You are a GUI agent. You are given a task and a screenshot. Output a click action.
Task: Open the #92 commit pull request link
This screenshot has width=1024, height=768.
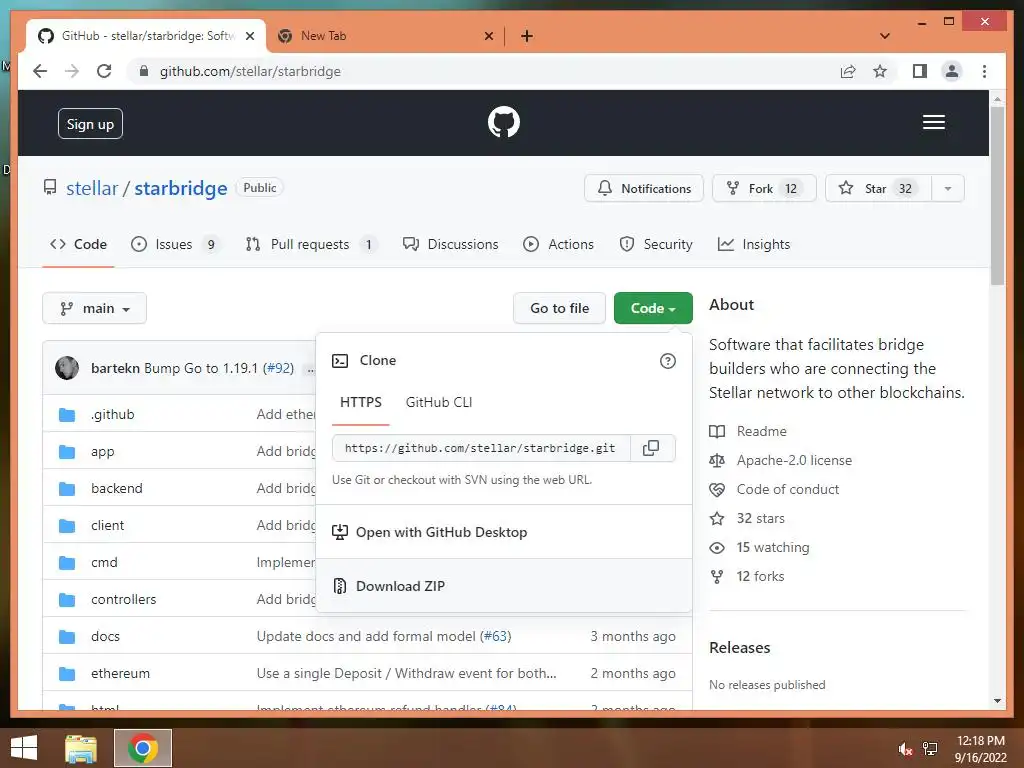pyautogui.click(x=278, y=368)
